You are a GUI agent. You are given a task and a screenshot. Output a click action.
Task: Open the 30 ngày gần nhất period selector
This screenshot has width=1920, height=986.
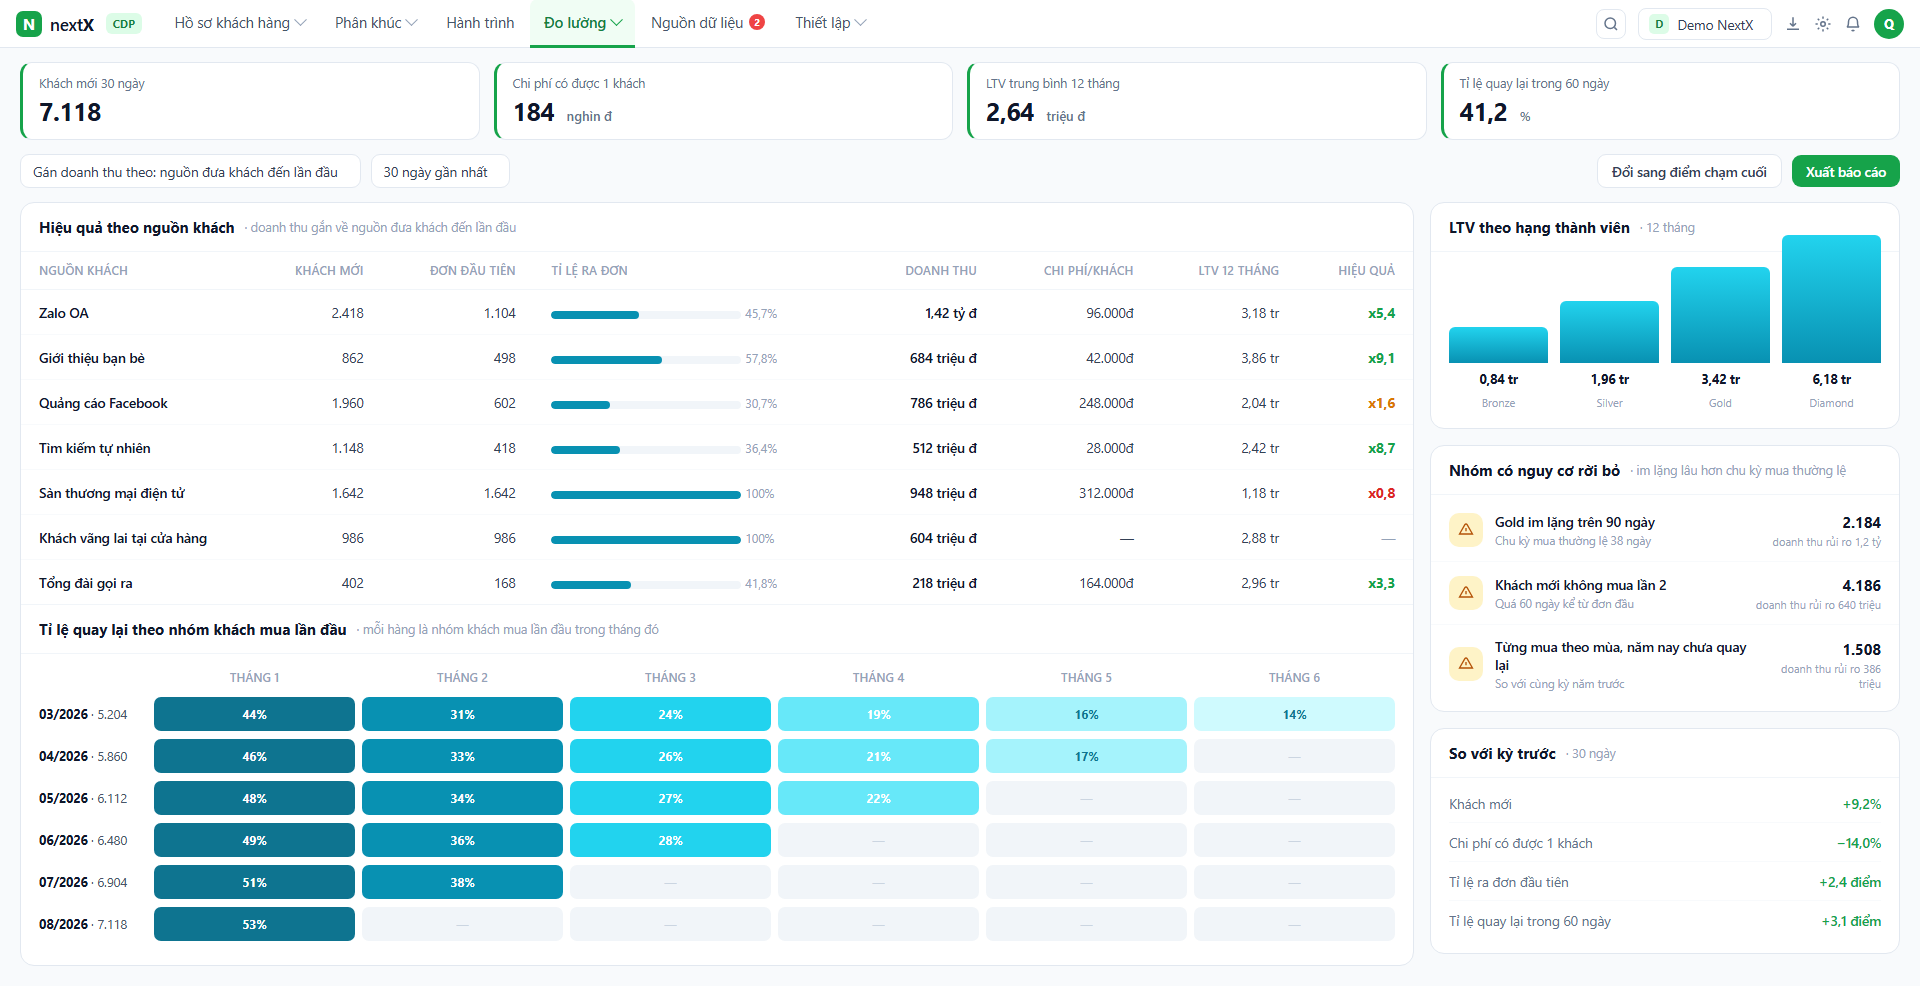tap(440, 172)
